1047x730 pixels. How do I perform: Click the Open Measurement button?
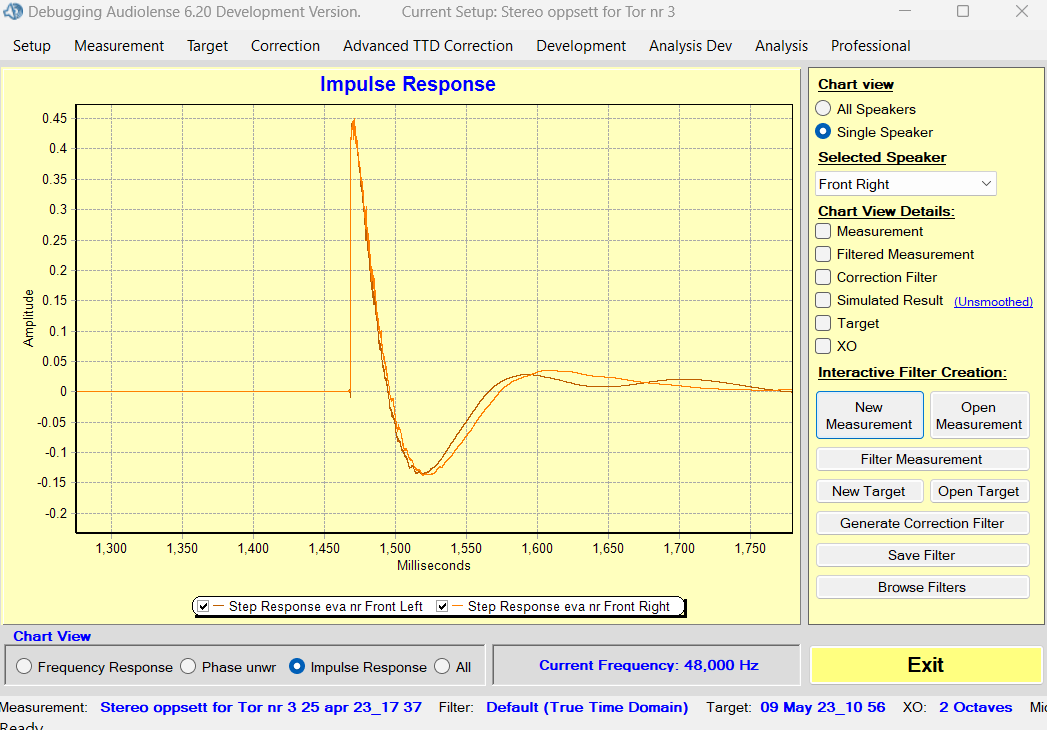click(x=979, y=415)
